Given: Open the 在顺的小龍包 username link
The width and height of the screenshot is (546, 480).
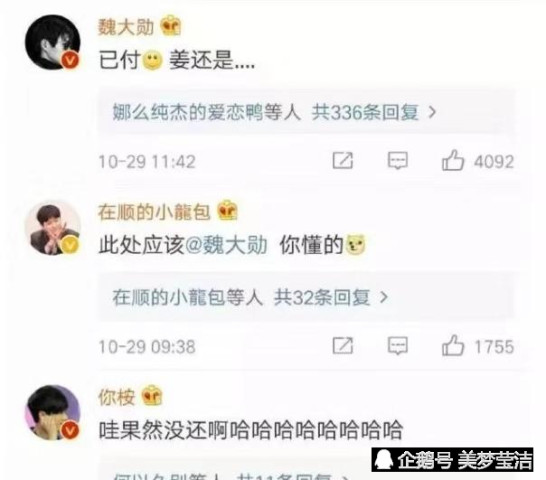Looking at the screenshot, I should (x=154, y=211).
